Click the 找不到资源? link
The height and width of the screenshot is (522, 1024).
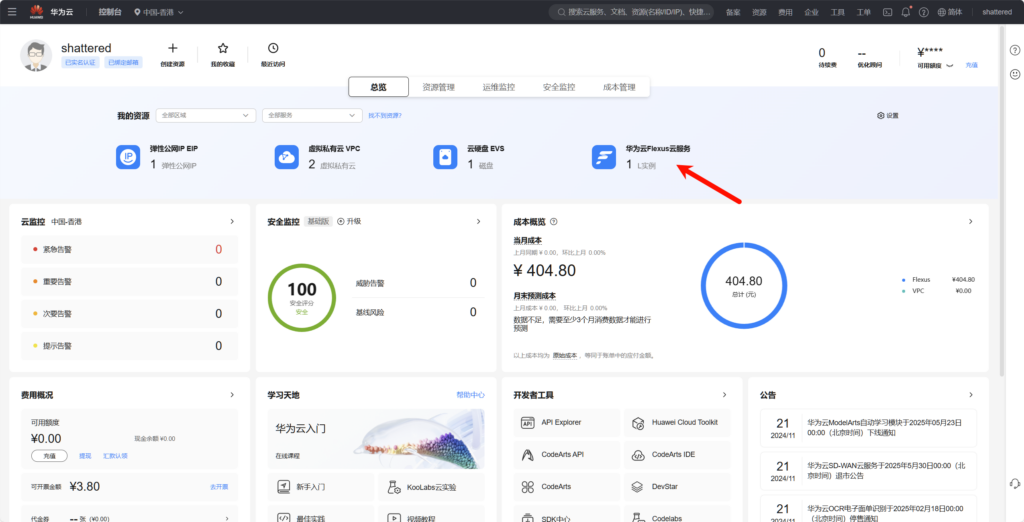(x=385, y=116)
